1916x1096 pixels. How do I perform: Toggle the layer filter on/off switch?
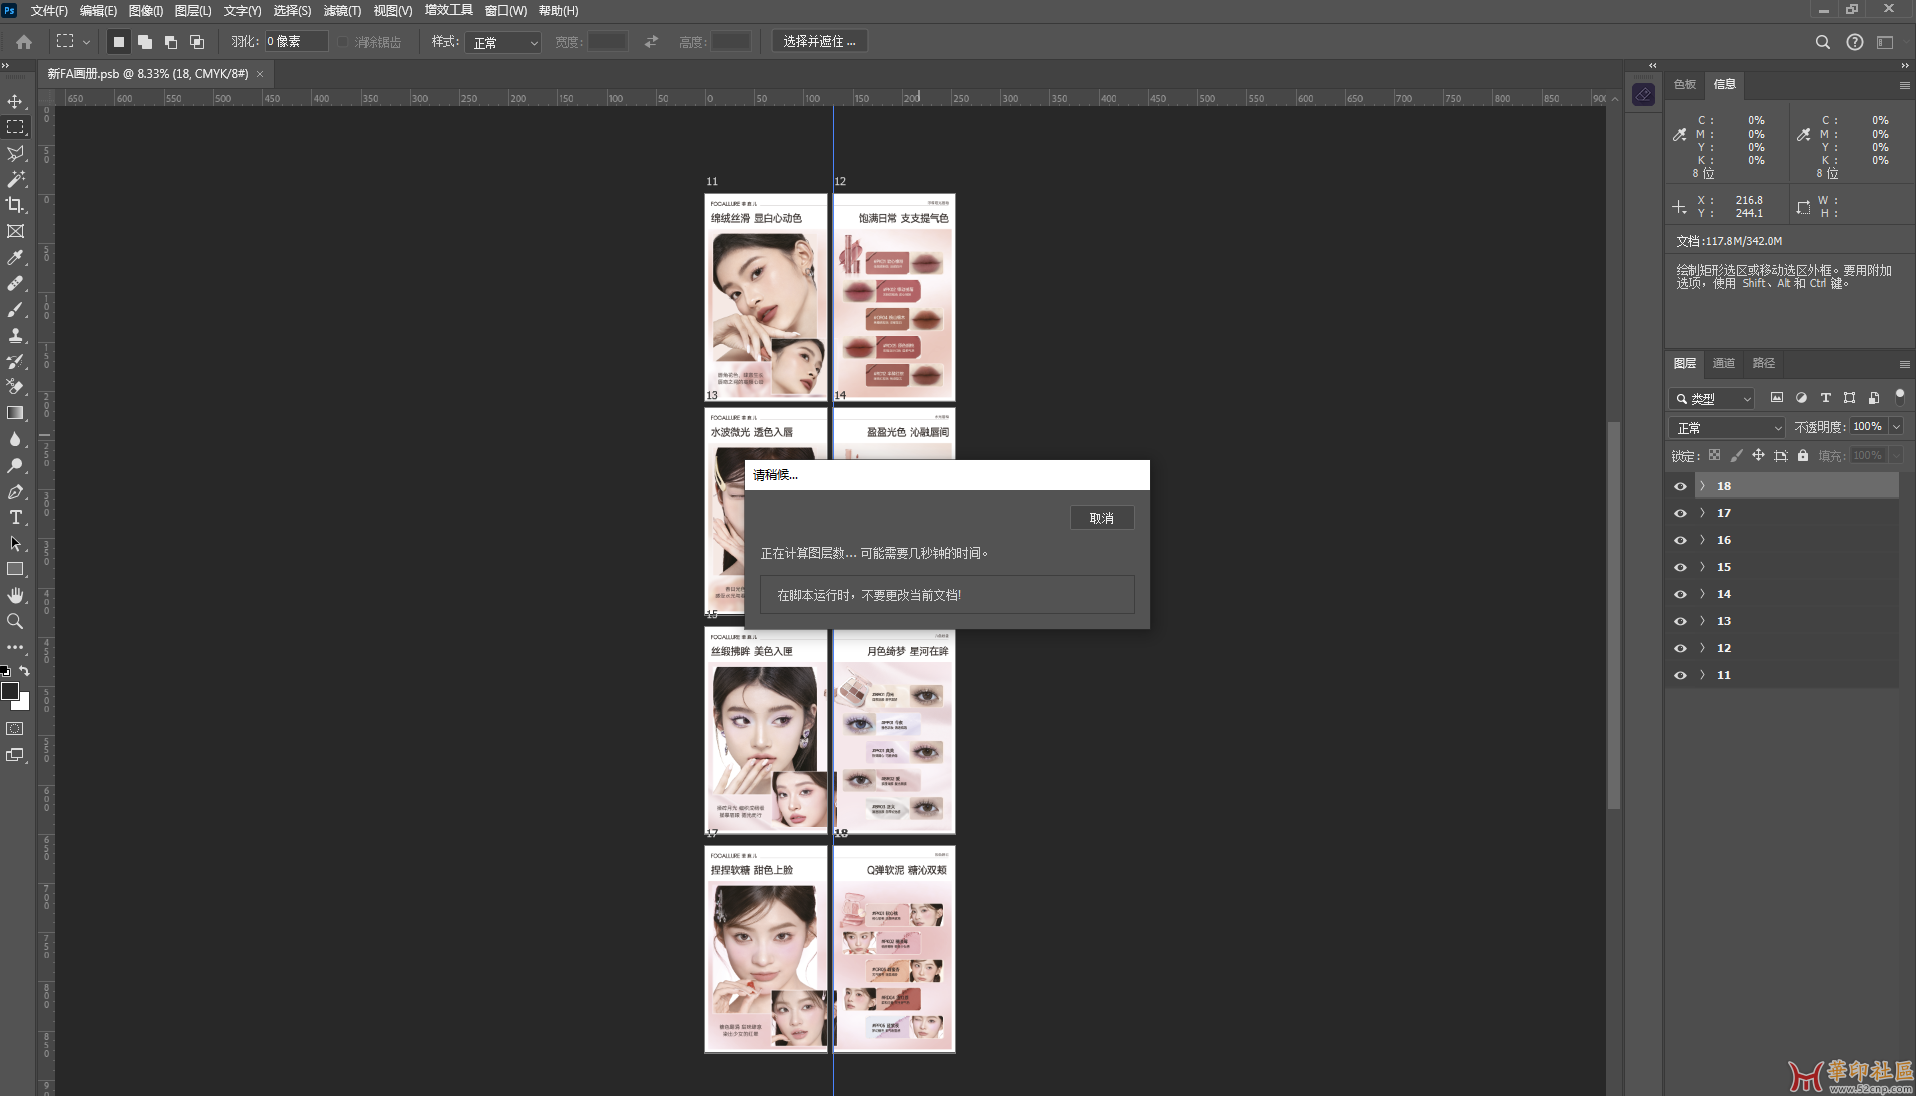tap(1899, 397)
